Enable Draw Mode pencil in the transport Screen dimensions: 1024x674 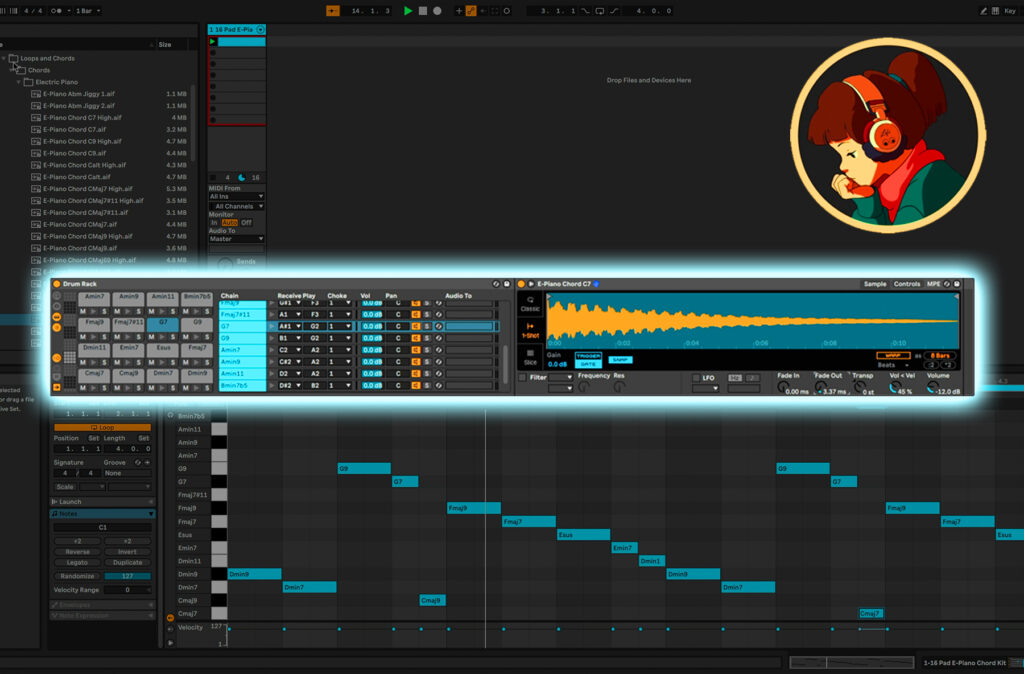(471, 11)
